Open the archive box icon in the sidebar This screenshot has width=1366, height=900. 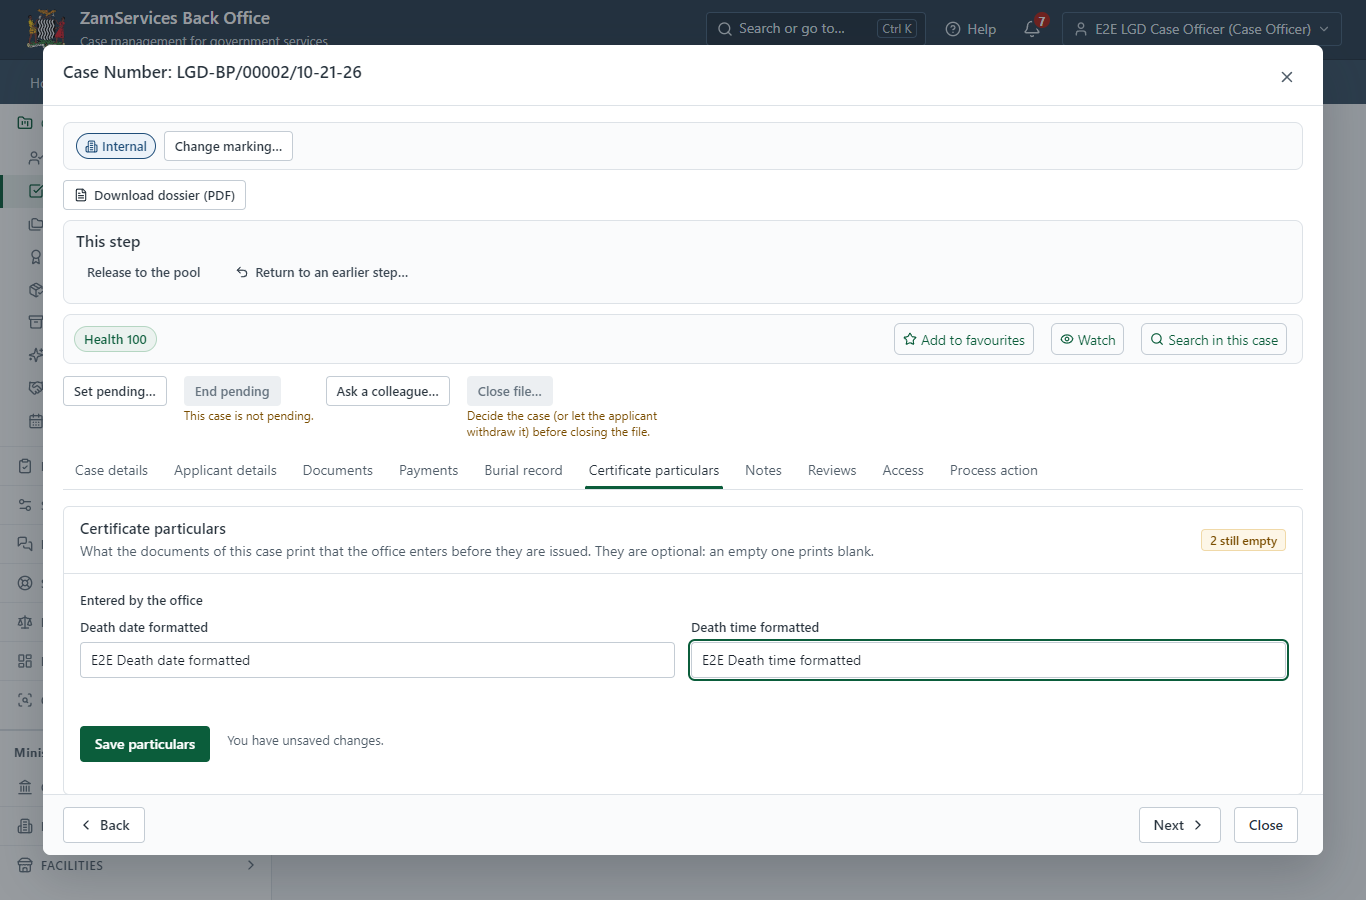(35, 322)
